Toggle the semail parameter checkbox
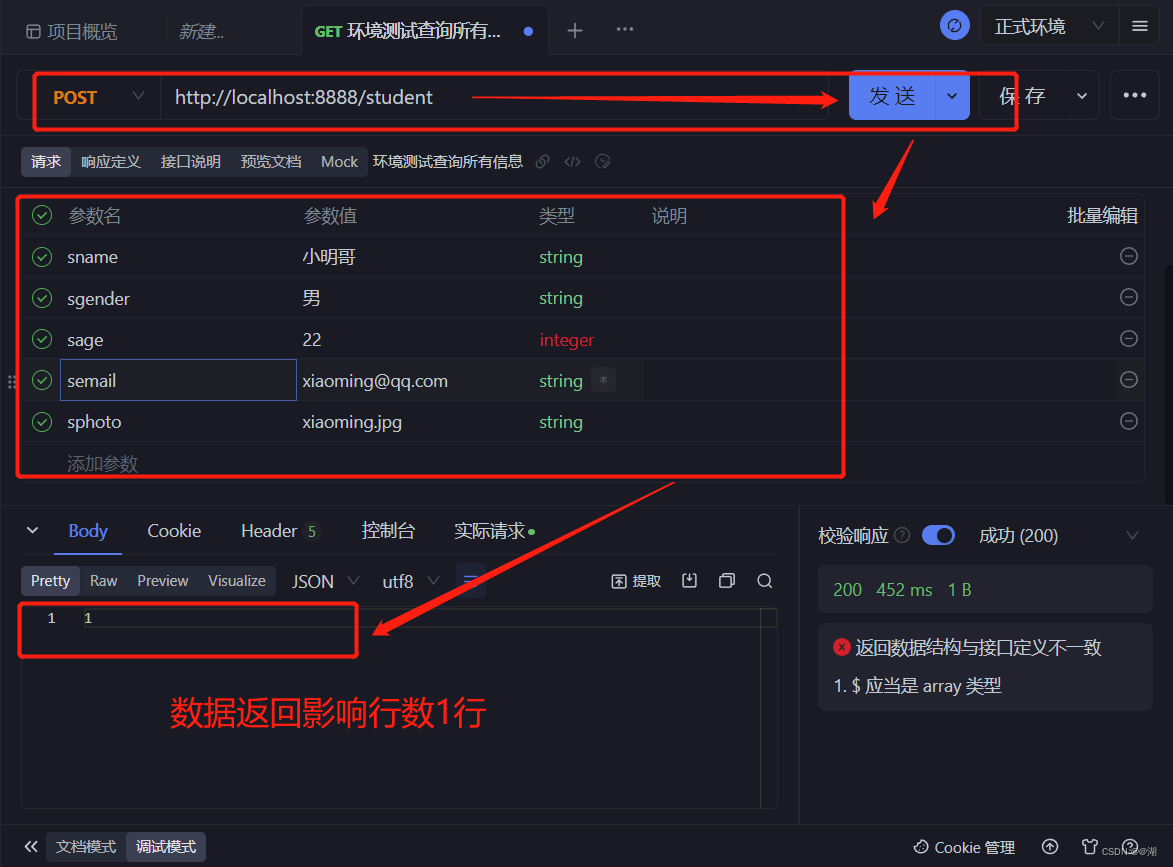The height and width of the screenshot is (867, 1173). 42,380
